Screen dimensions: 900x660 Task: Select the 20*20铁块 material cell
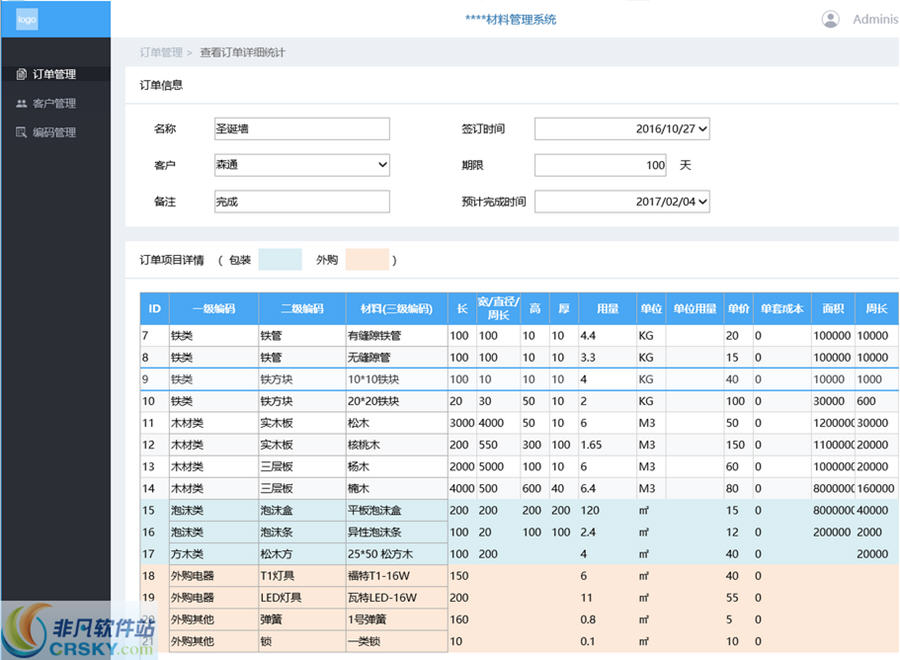397,401
